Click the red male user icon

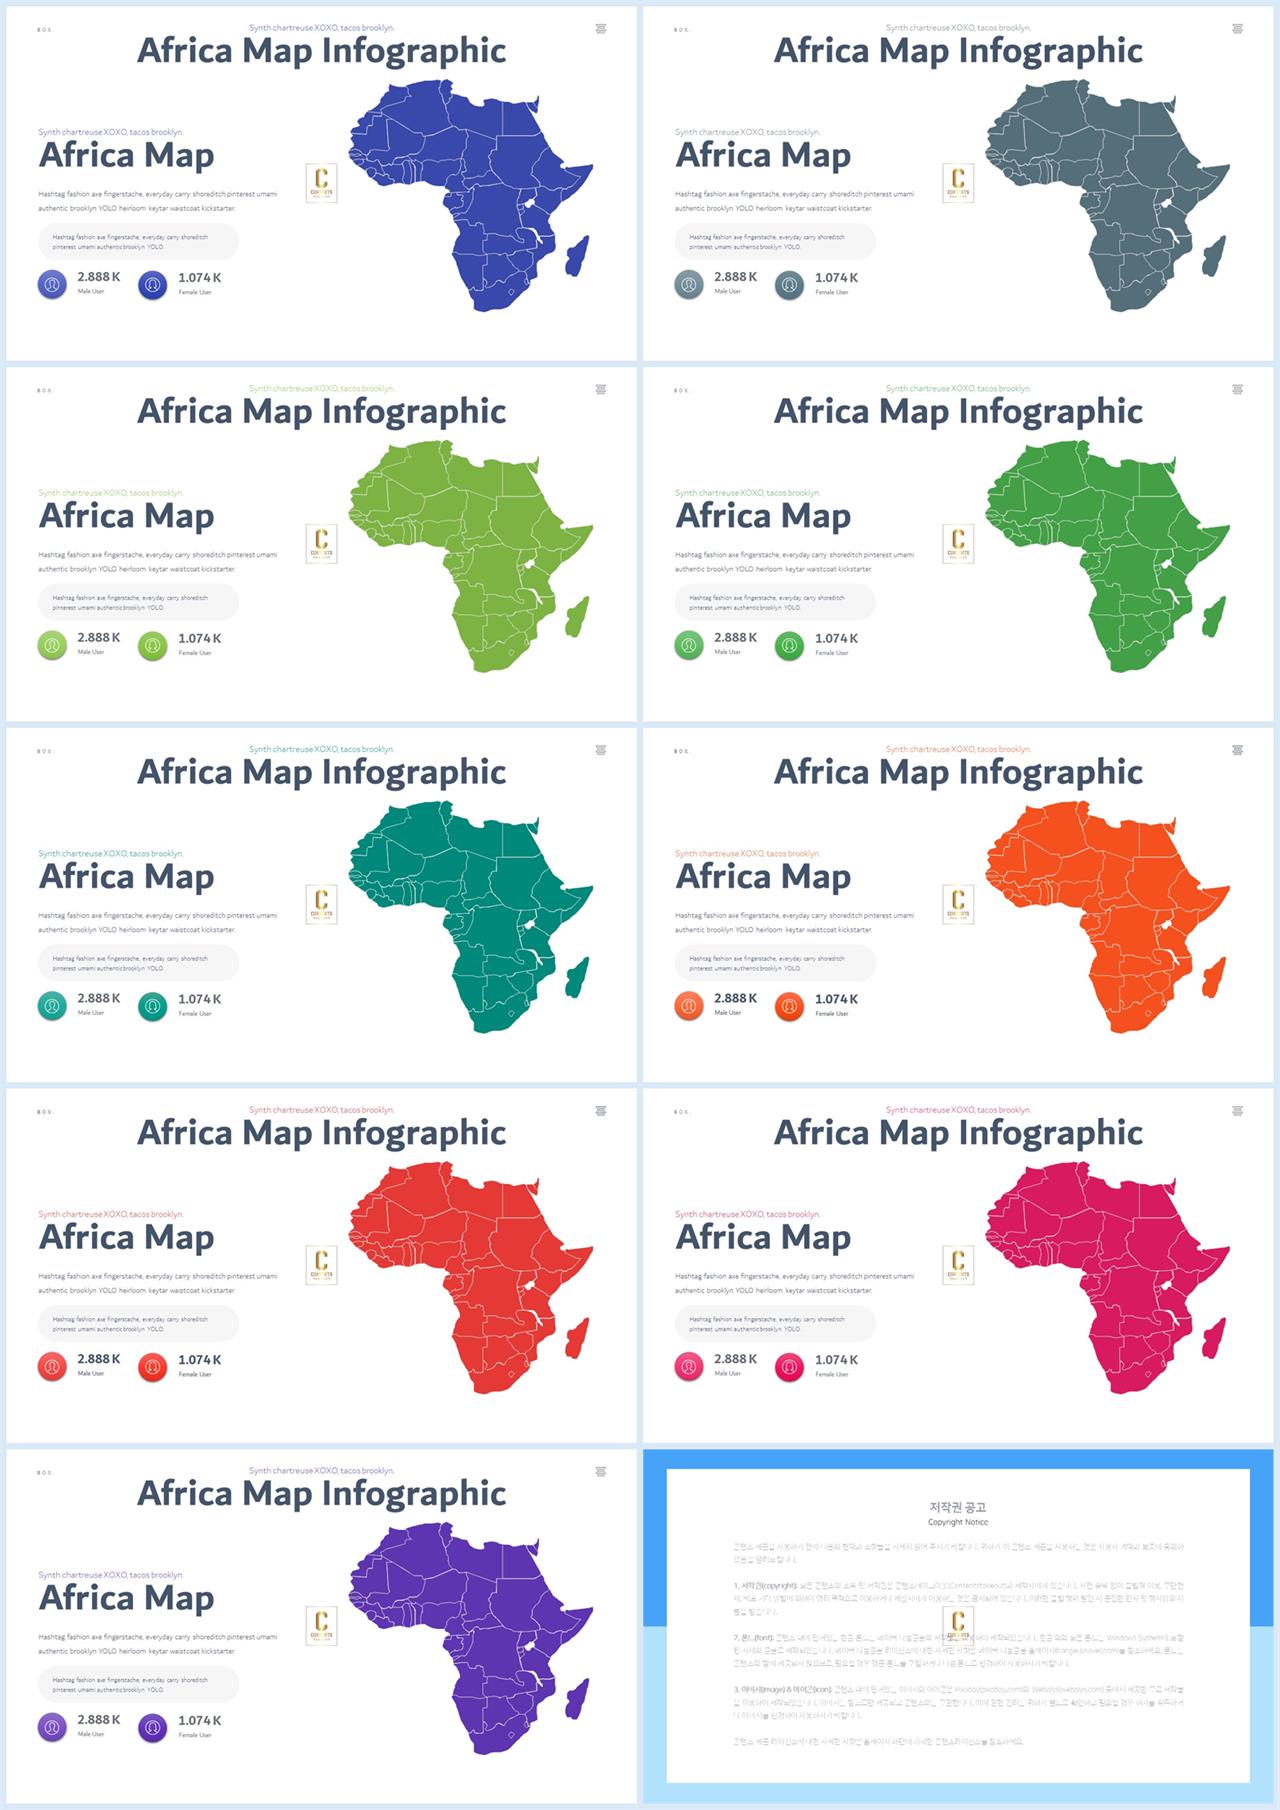pos(52,1367)
